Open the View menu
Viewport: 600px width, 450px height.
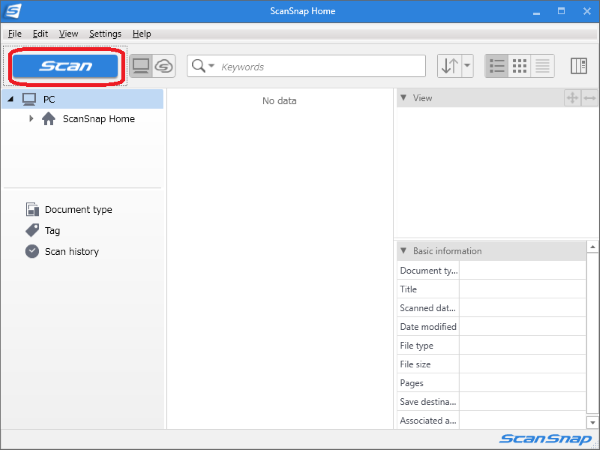click(68, 34)
